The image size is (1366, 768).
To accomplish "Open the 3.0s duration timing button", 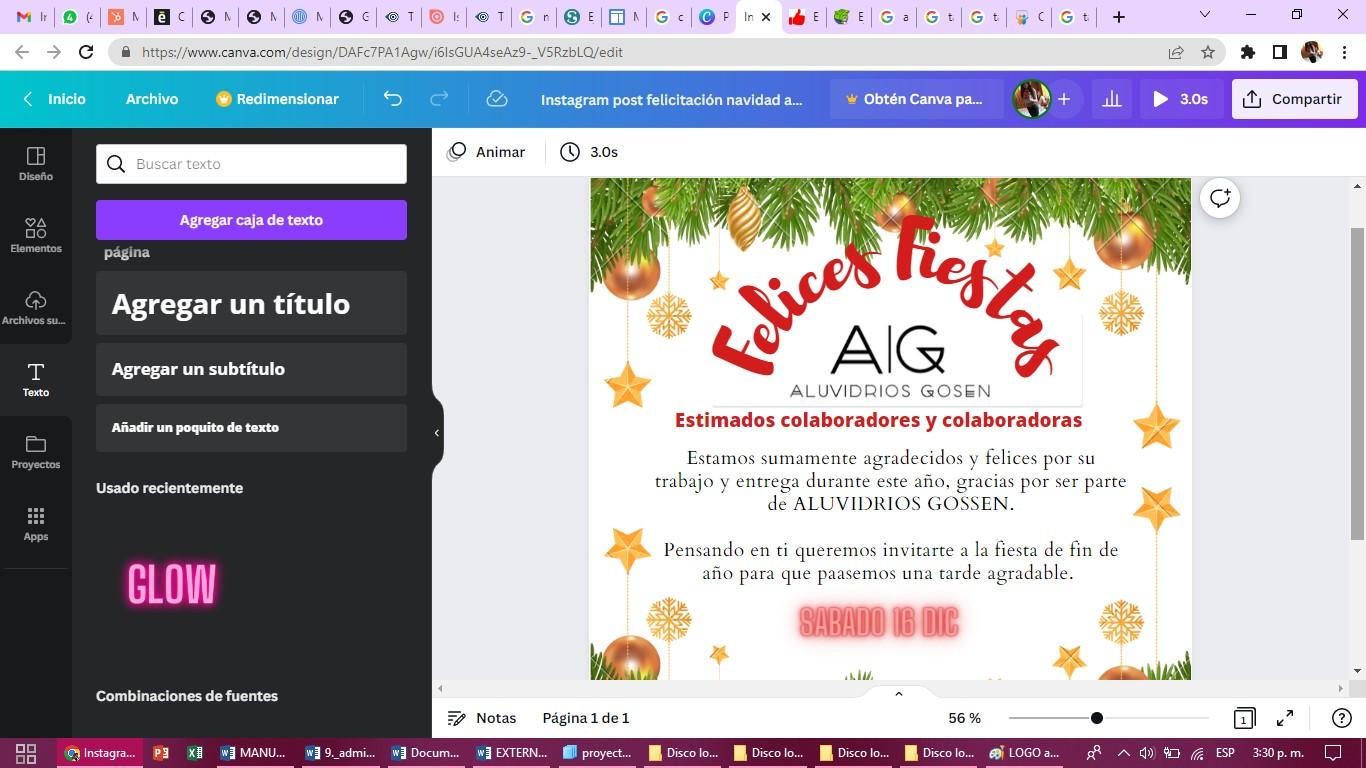I will pyautogui.click(x=589, y=152).
